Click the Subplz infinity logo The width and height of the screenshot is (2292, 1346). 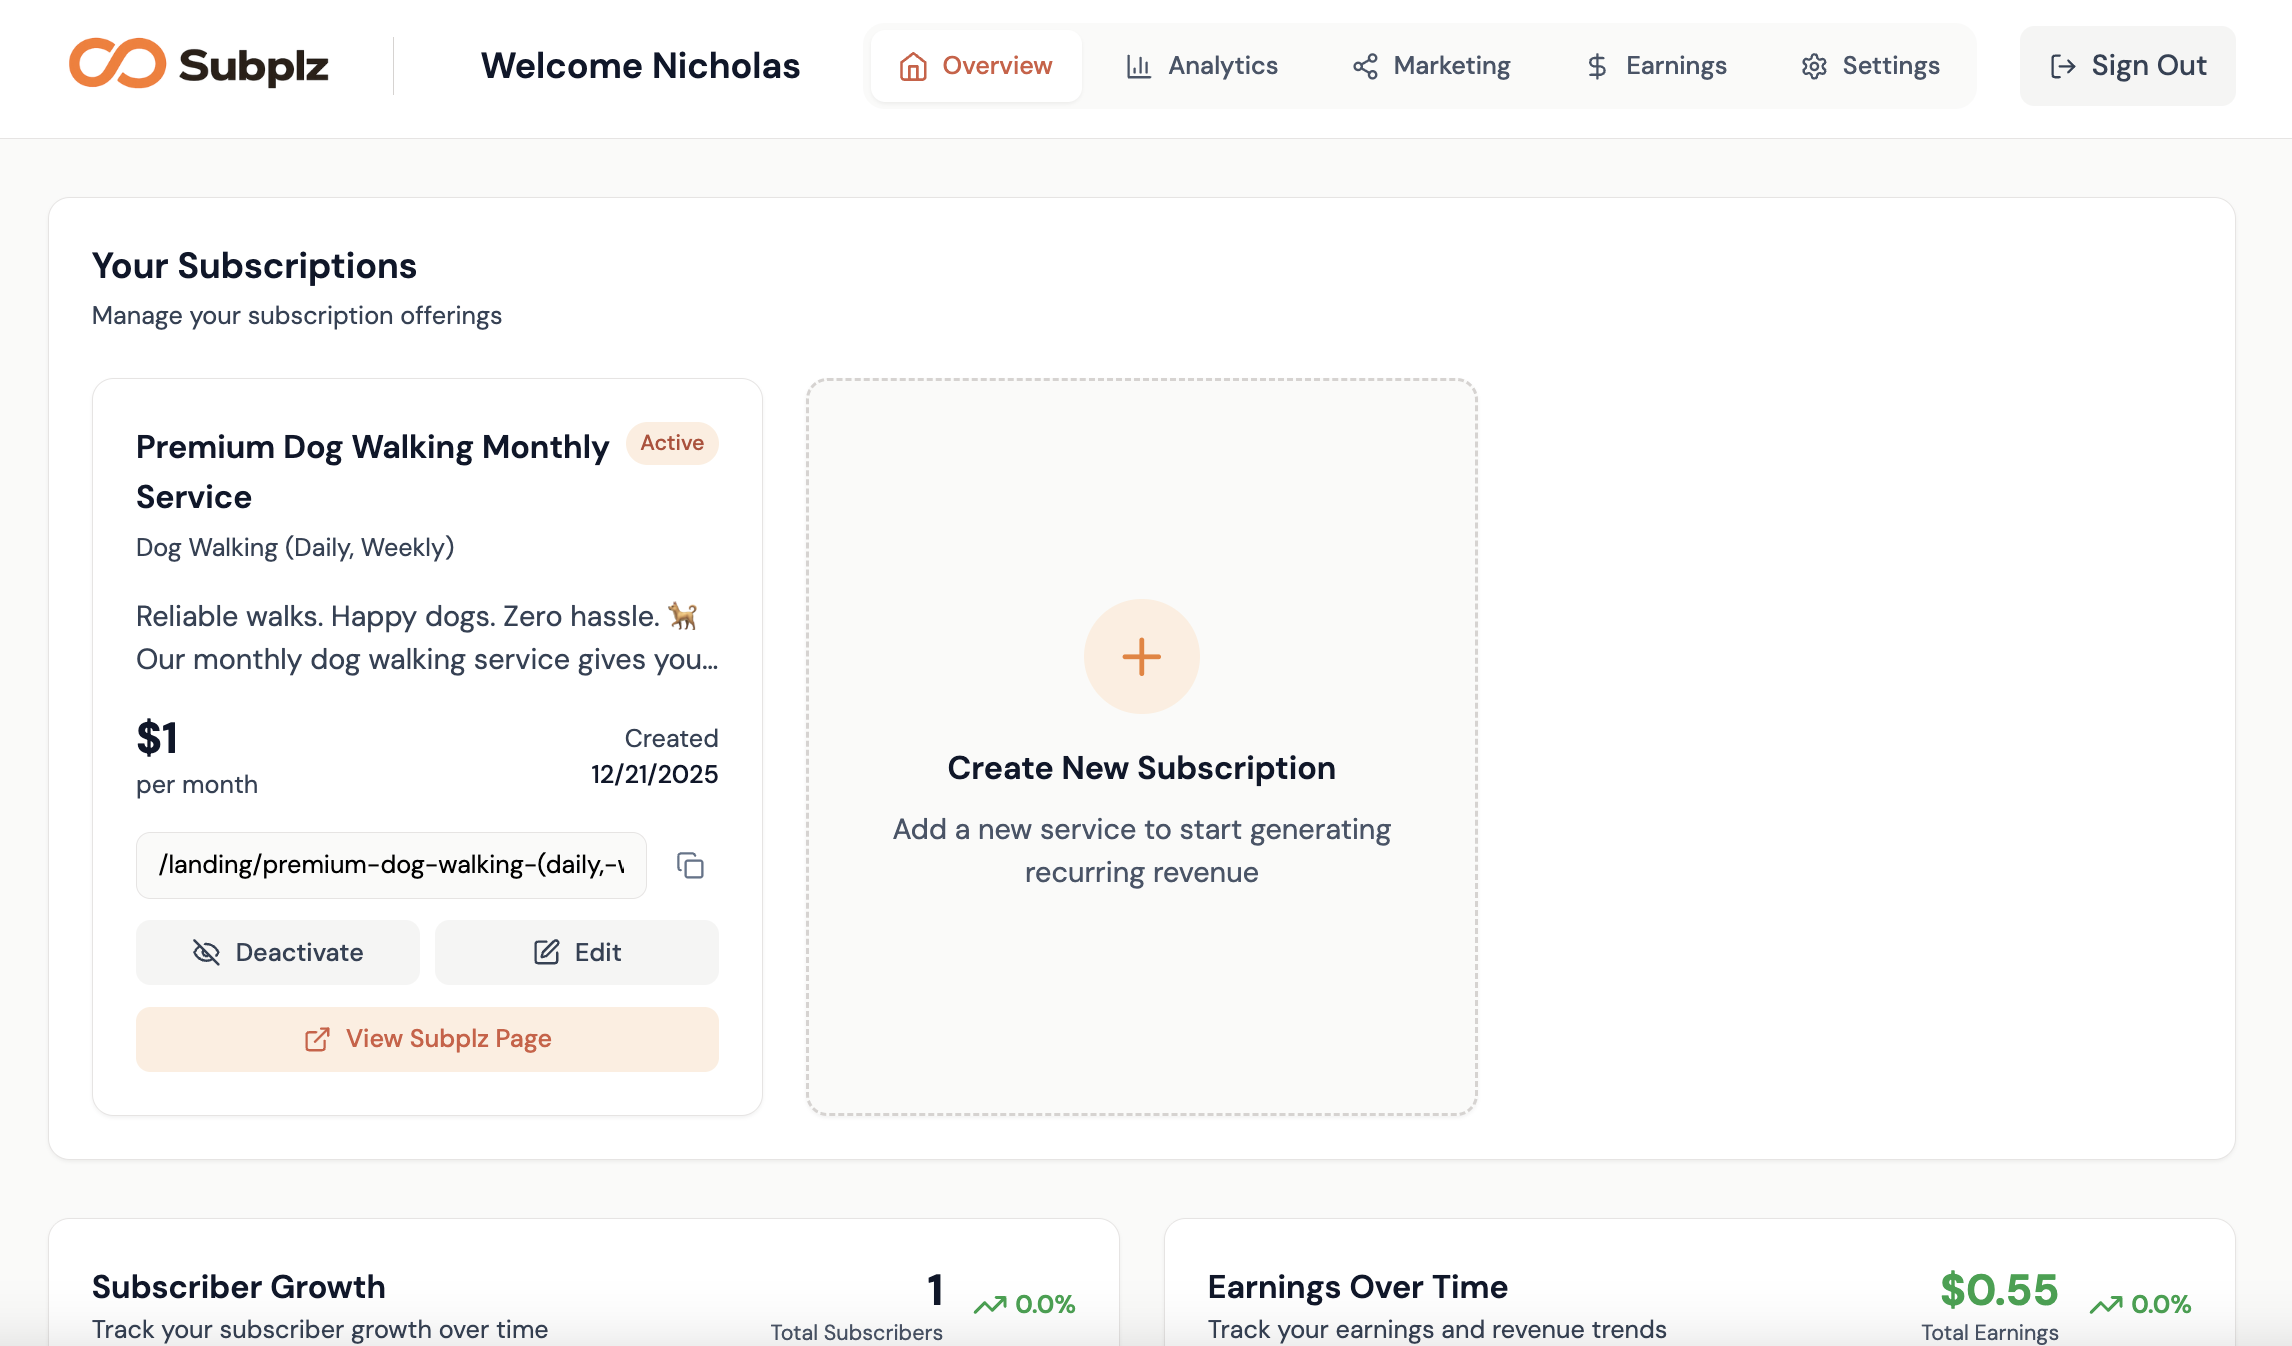pyautogui.click(x=119, y=64)
